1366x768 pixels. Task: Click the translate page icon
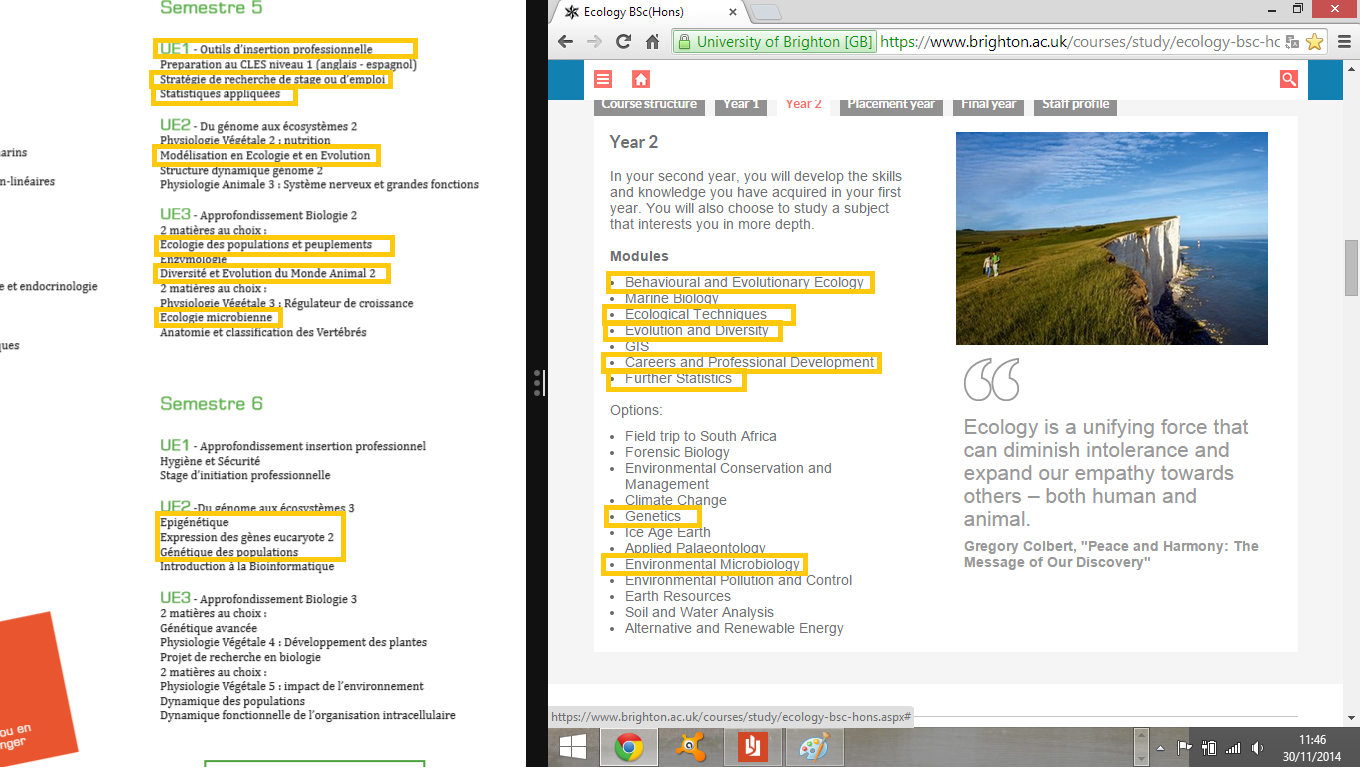(1292, 42)
